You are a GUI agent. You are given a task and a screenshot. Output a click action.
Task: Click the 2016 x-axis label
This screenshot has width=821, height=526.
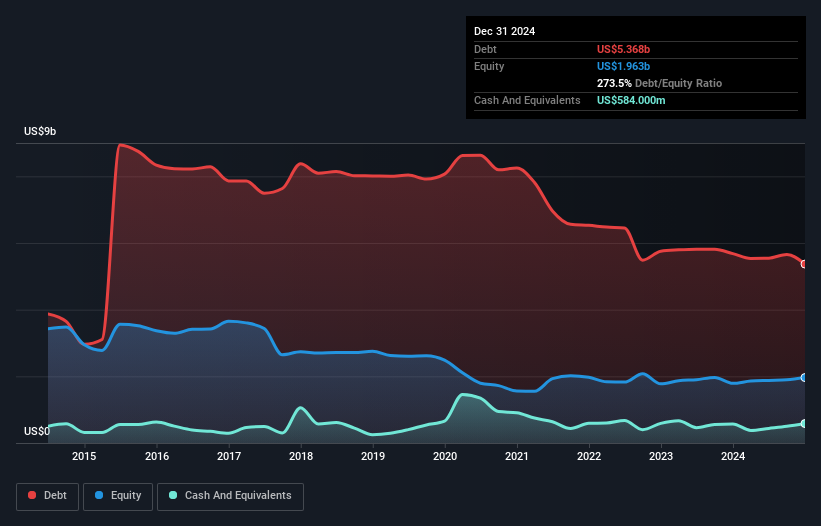click(157, 456)
